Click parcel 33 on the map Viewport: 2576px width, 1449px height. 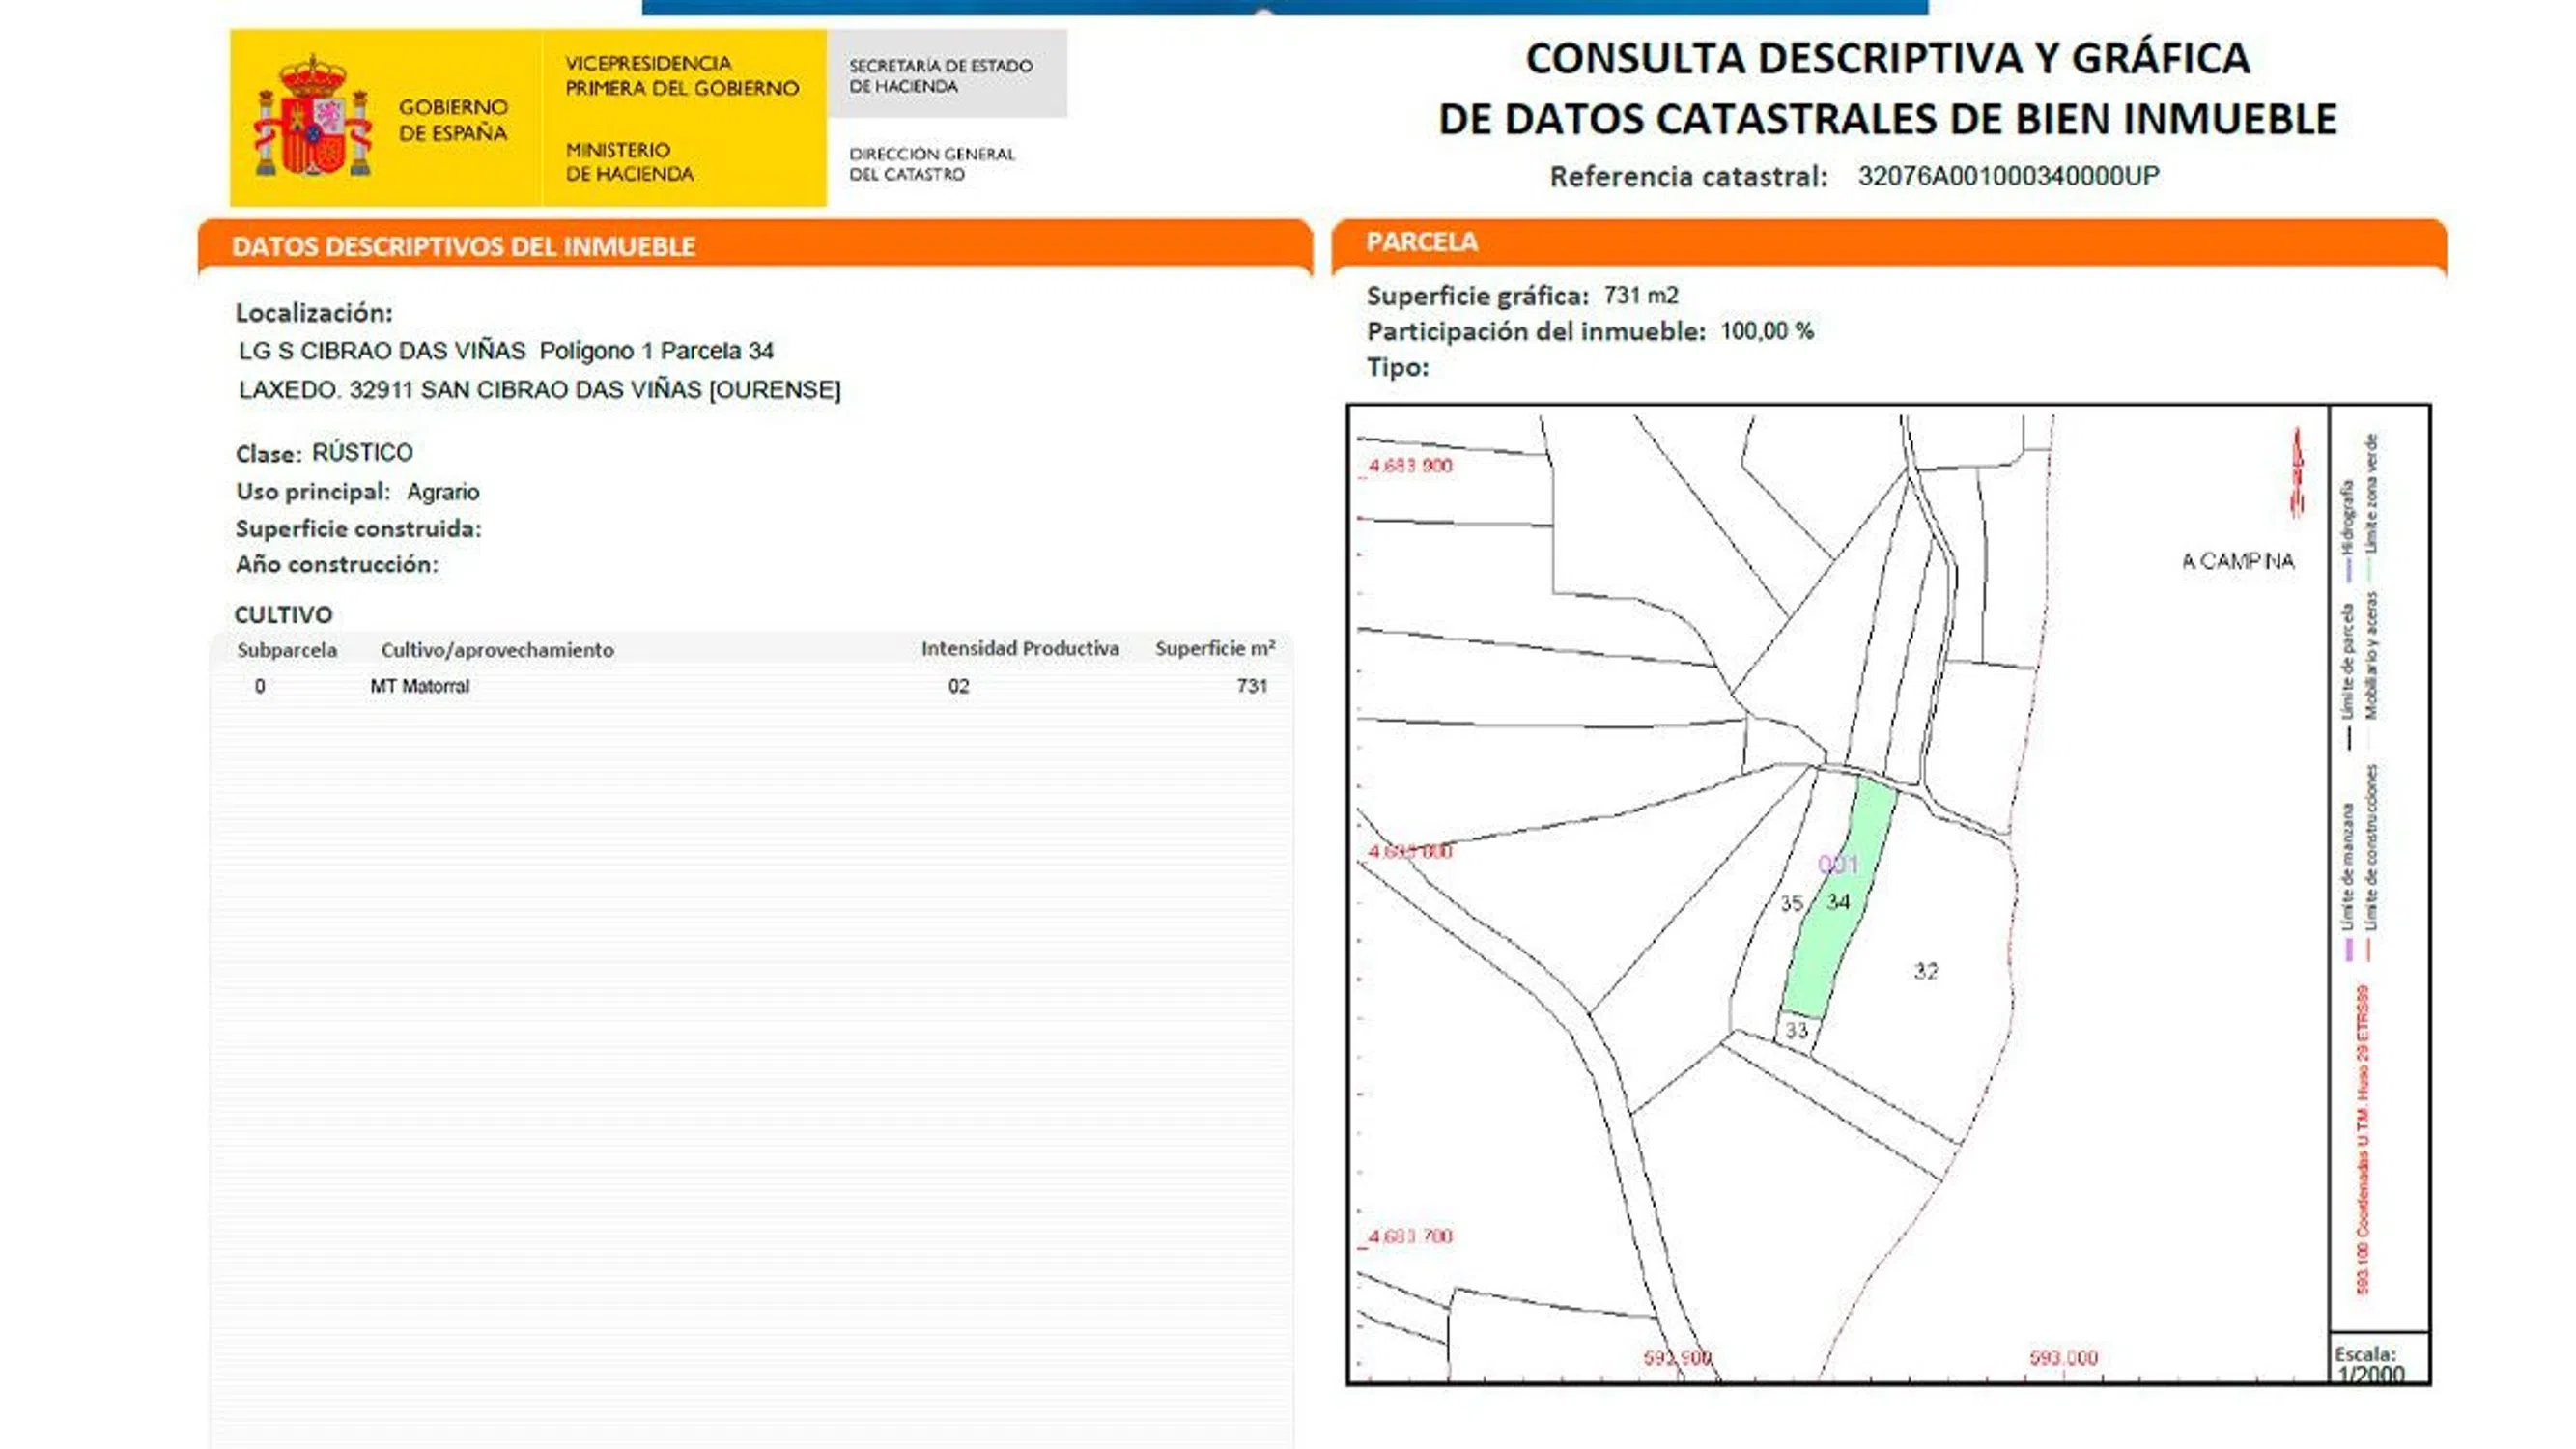pos(1796,1030)
